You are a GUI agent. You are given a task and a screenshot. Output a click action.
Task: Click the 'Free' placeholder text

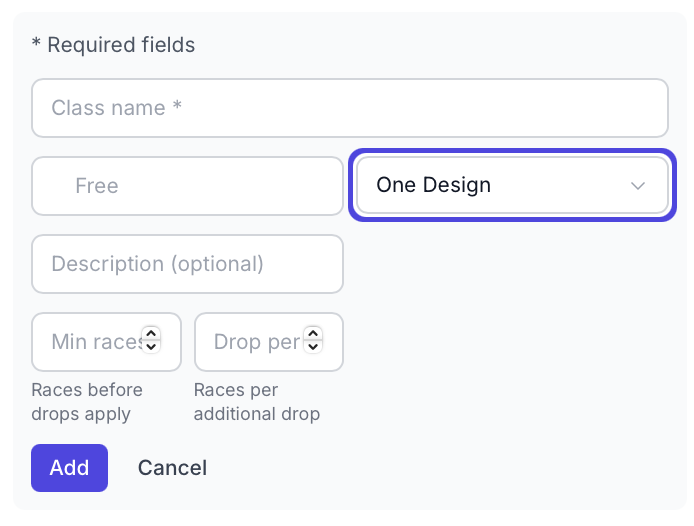97,186
